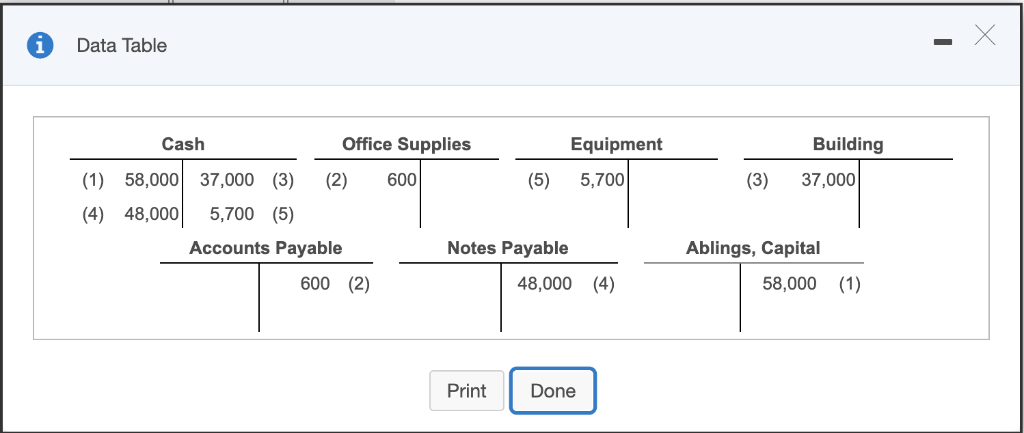
Task: Select the Office Supplies account heading
Action: tap(406, 144)
